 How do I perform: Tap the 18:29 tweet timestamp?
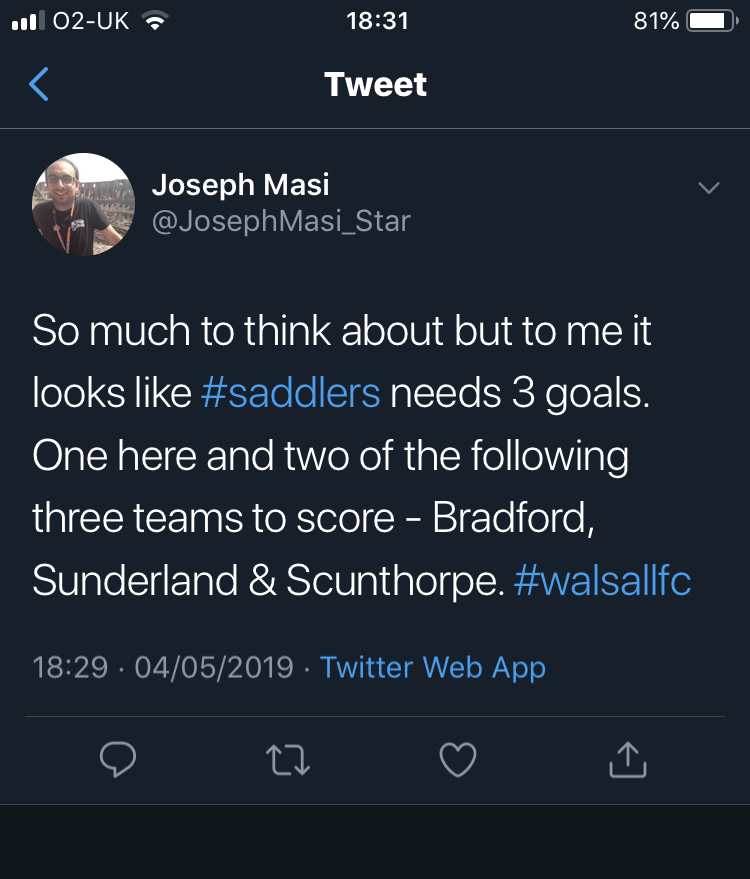(70, 667)
